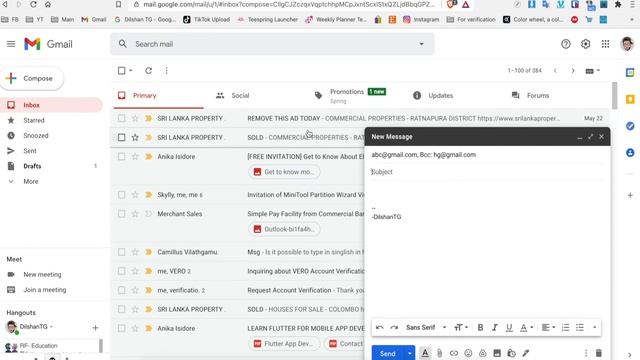Open Google Tasks side panel icon
This screenshot has width=640, height=360.
click(630, 126)
